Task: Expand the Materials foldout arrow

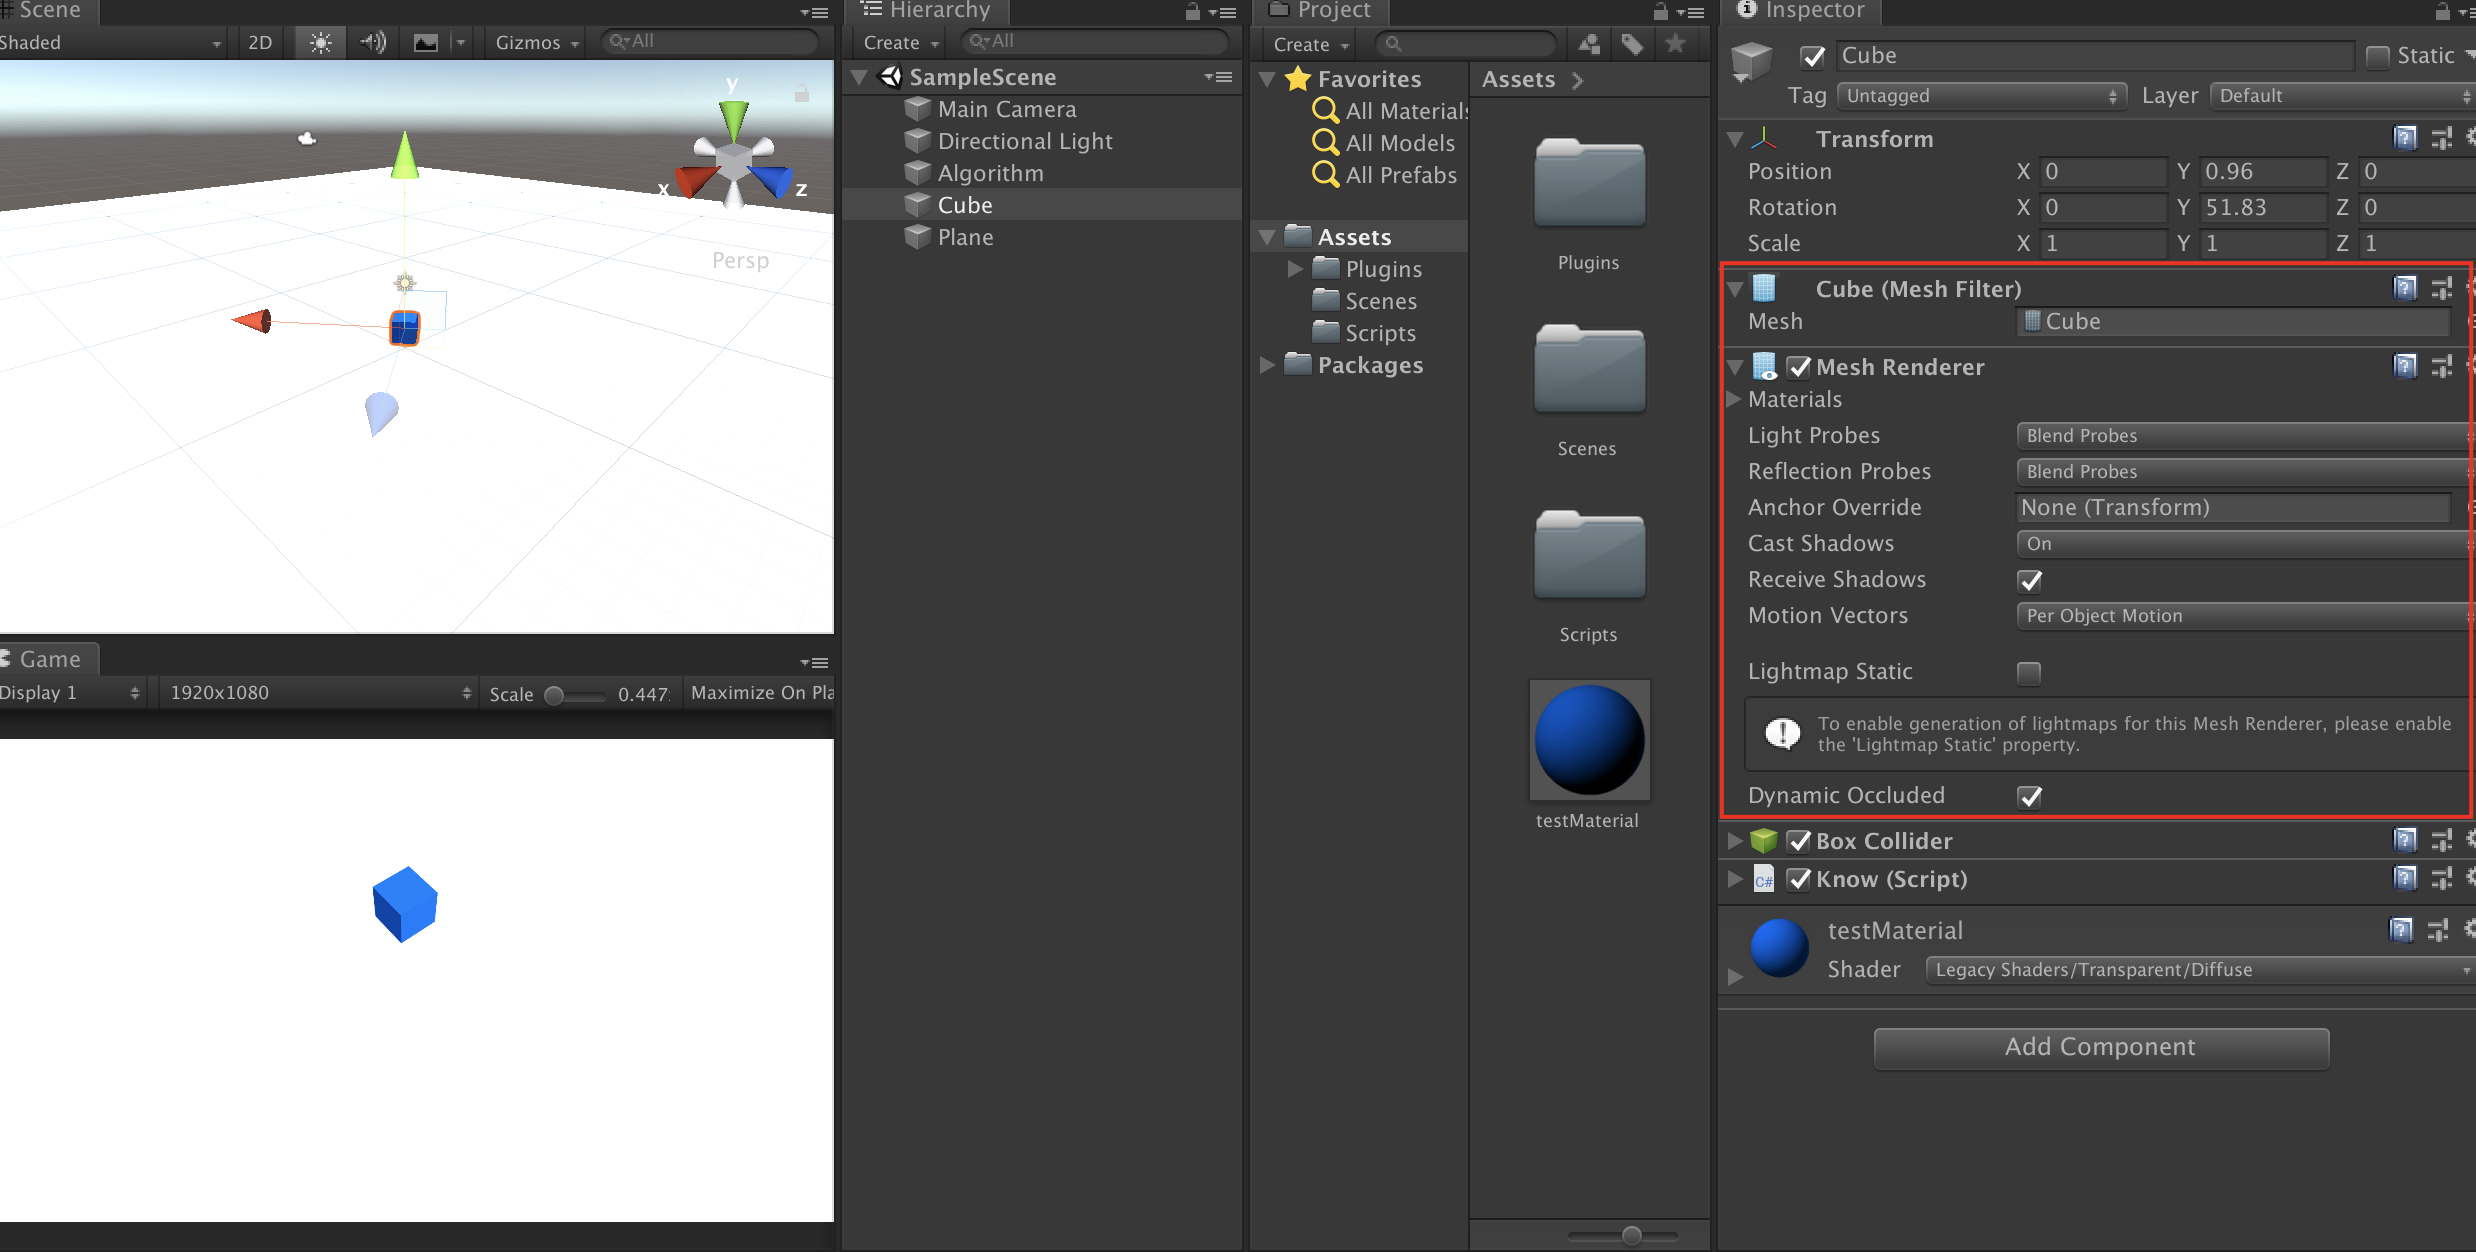Action: click(x=1735, y=399)
